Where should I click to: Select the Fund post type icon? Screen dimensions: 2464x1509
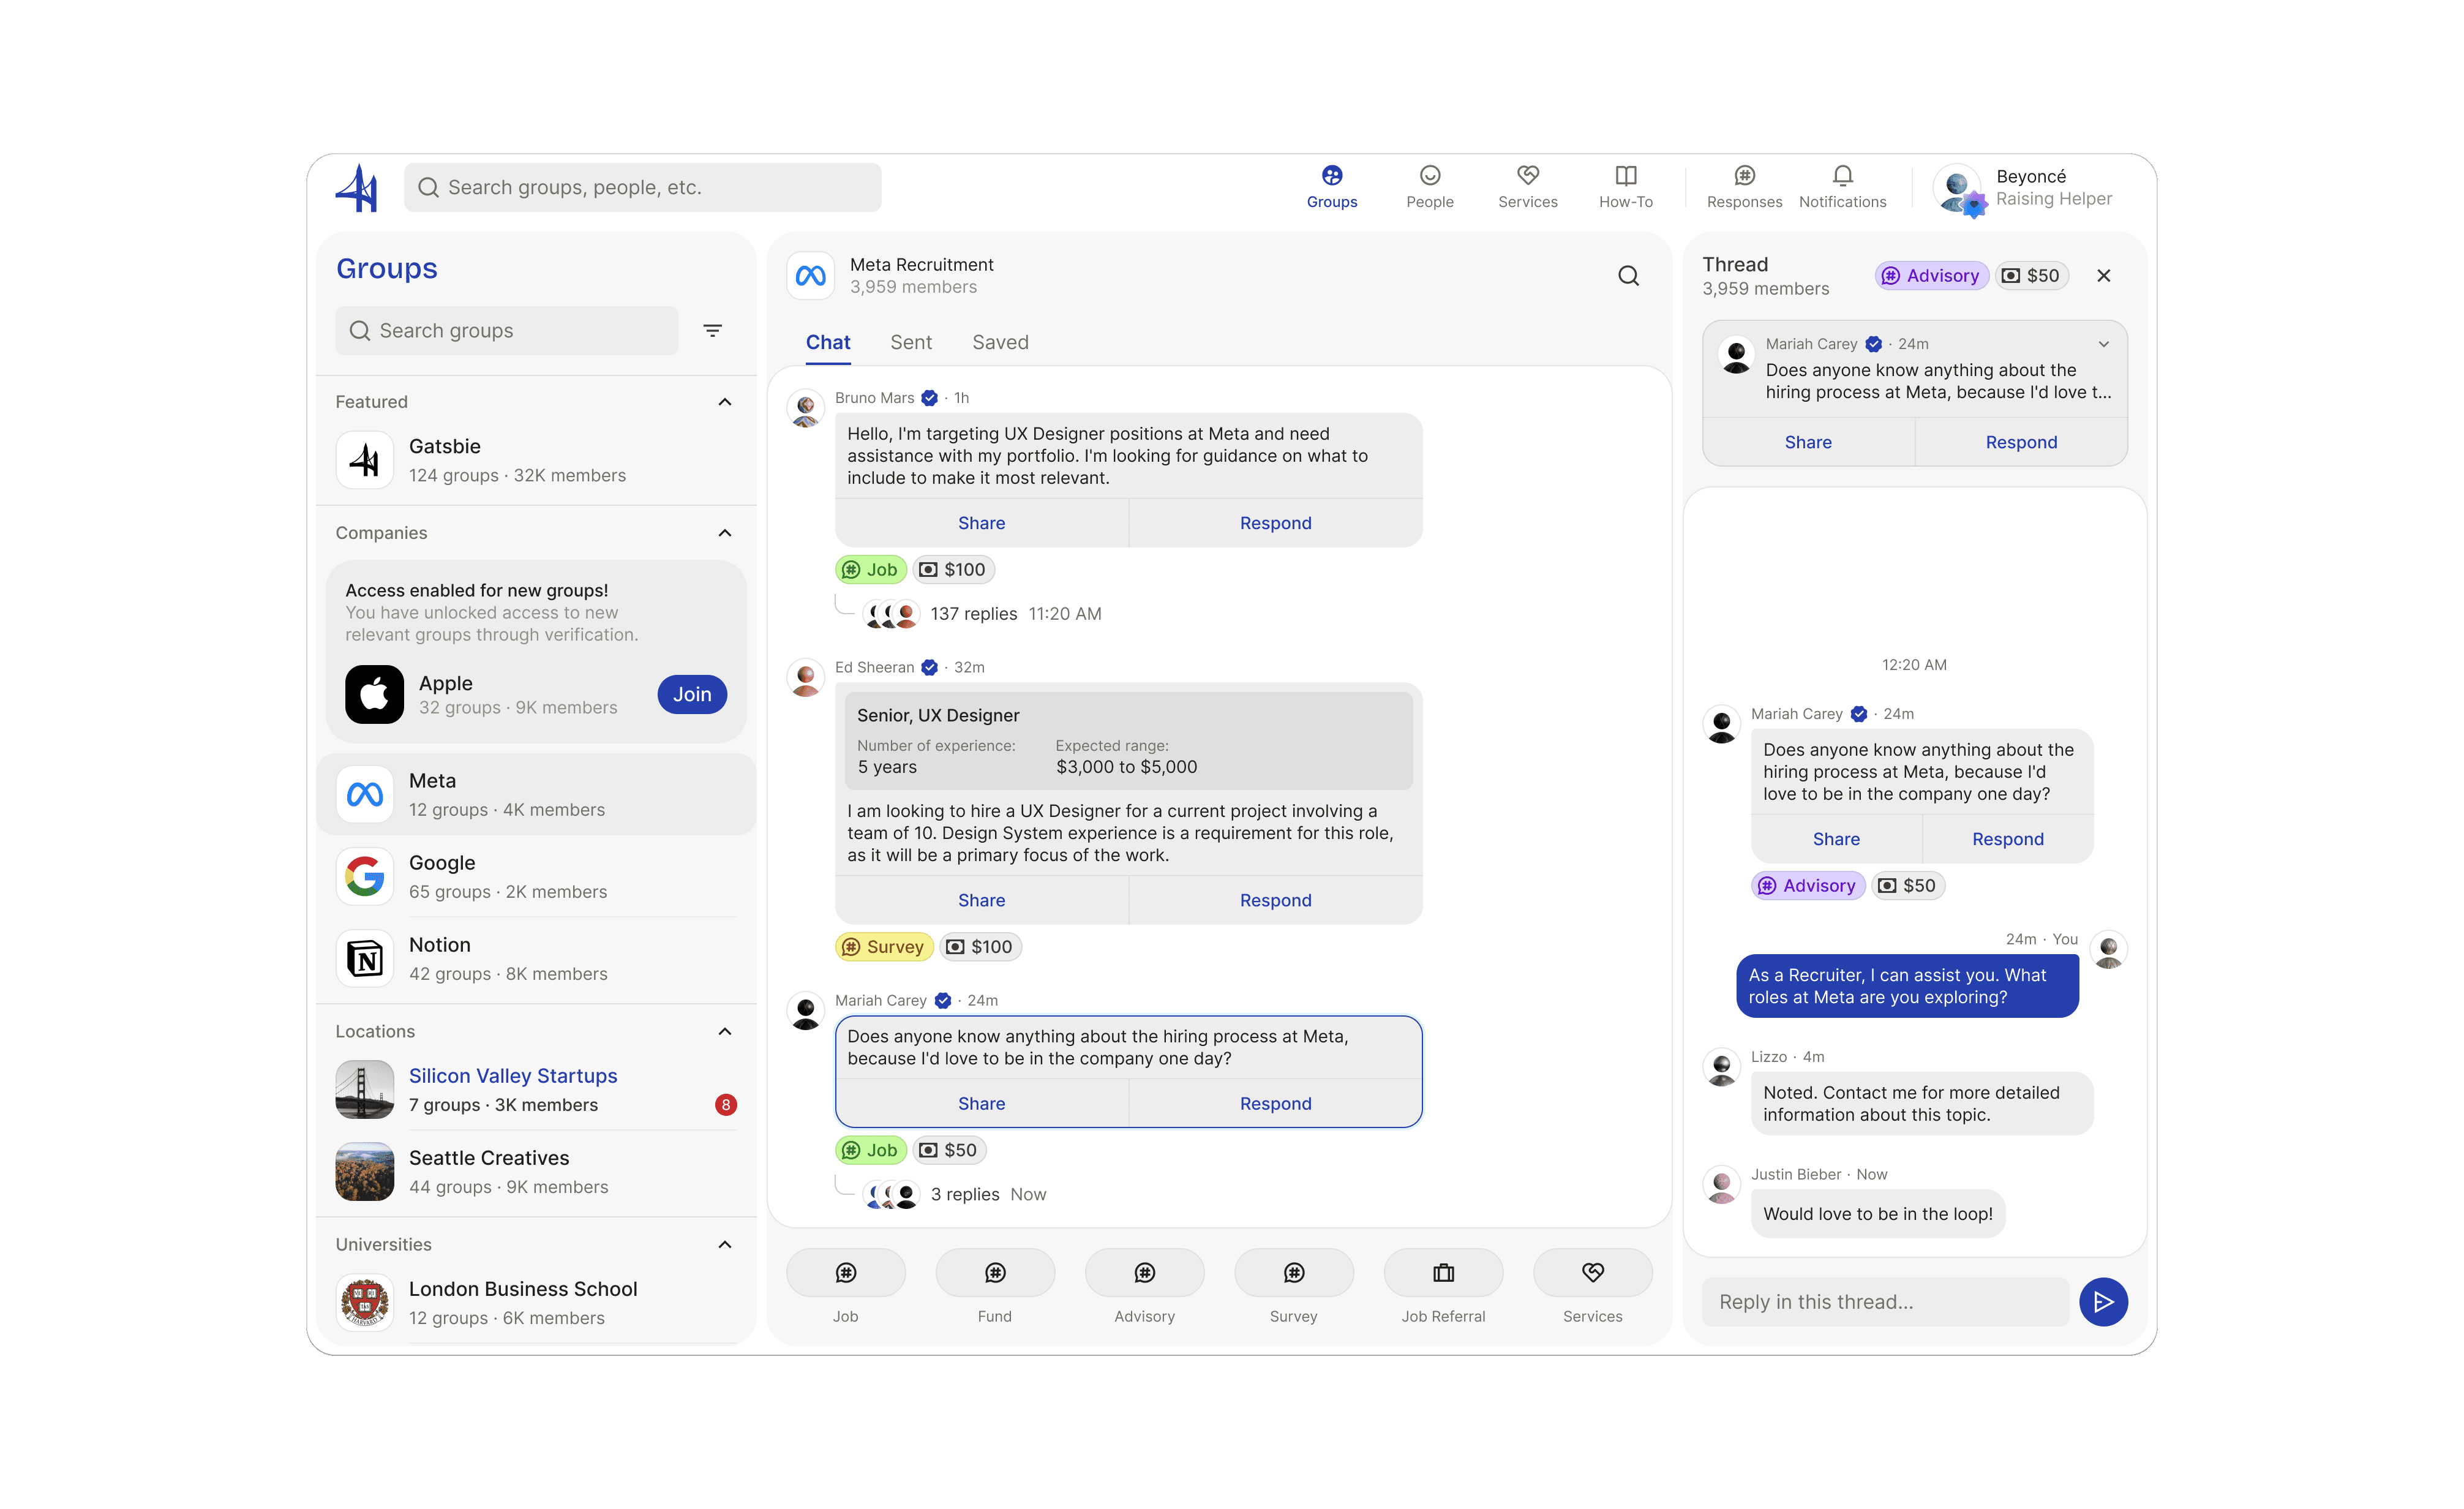994,1273
